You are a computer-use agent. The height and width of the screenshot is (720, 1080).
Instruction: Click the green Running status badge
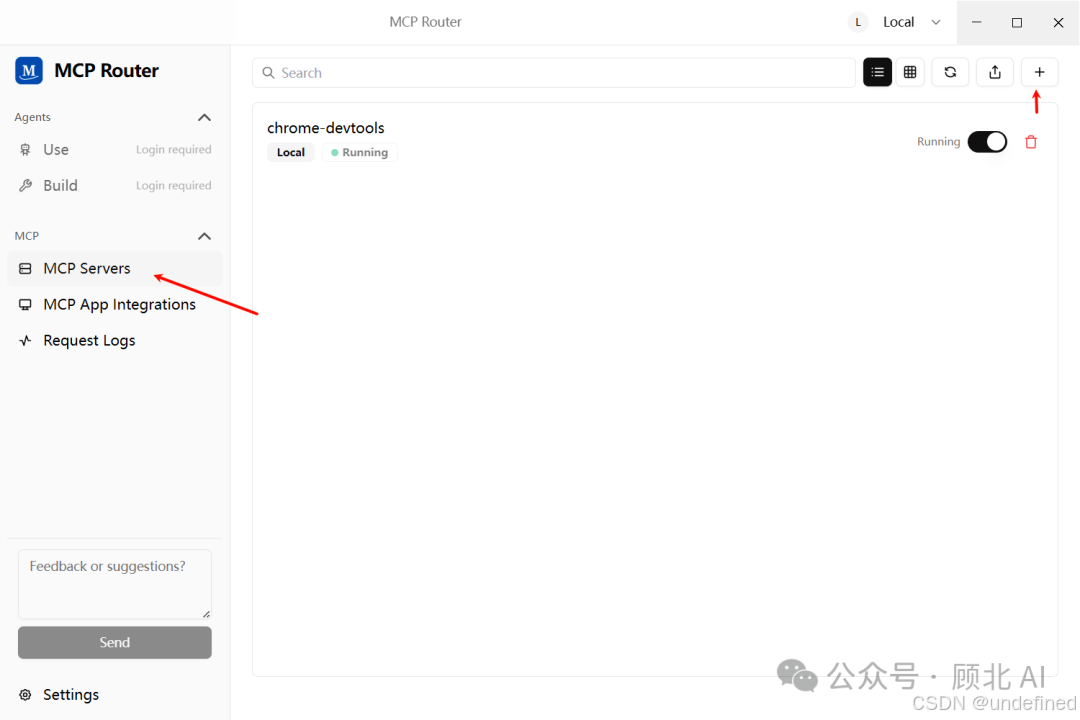(360, 152)
